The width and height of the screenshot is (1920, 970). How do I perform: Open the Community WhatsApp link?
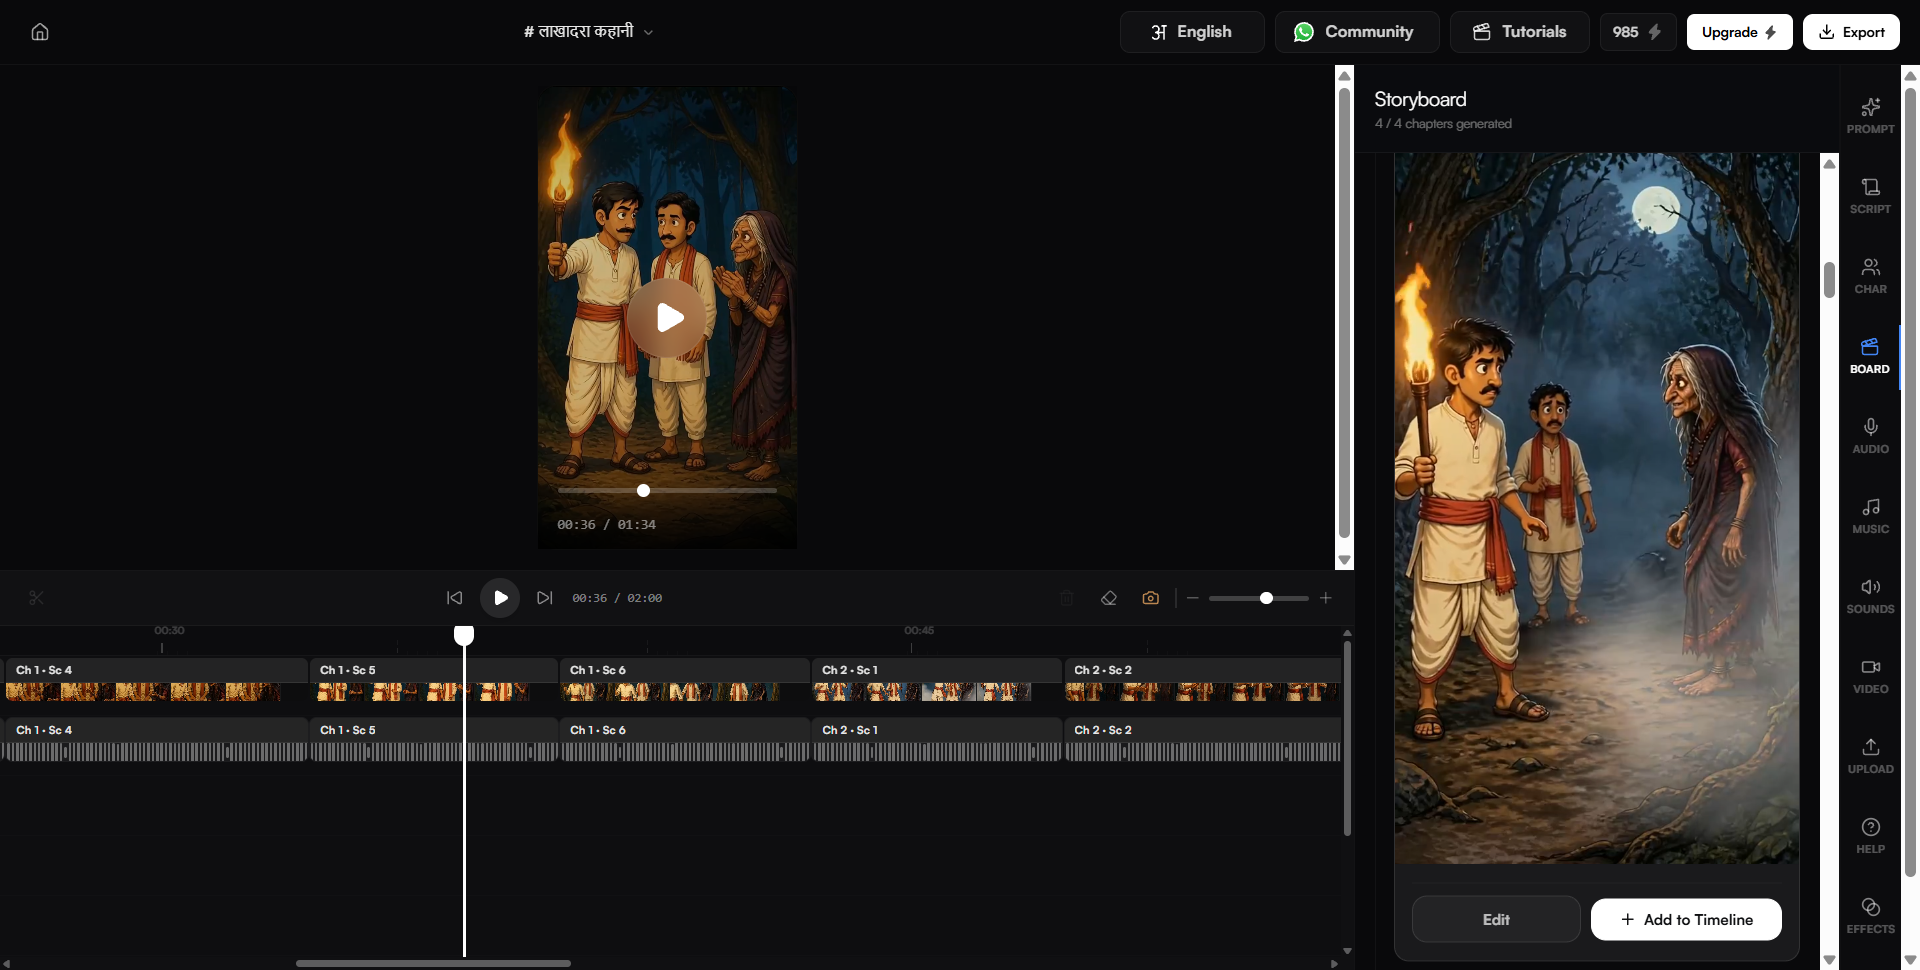(1357, 32)
